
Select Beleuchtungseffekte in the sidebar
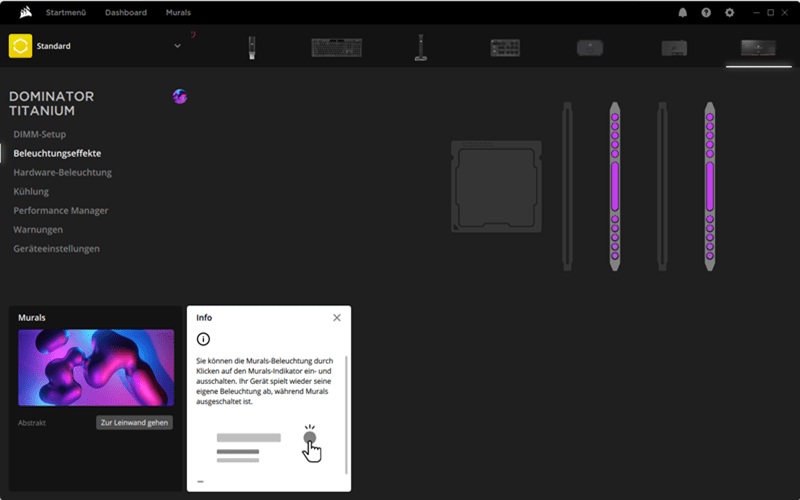tap(57, 153)
